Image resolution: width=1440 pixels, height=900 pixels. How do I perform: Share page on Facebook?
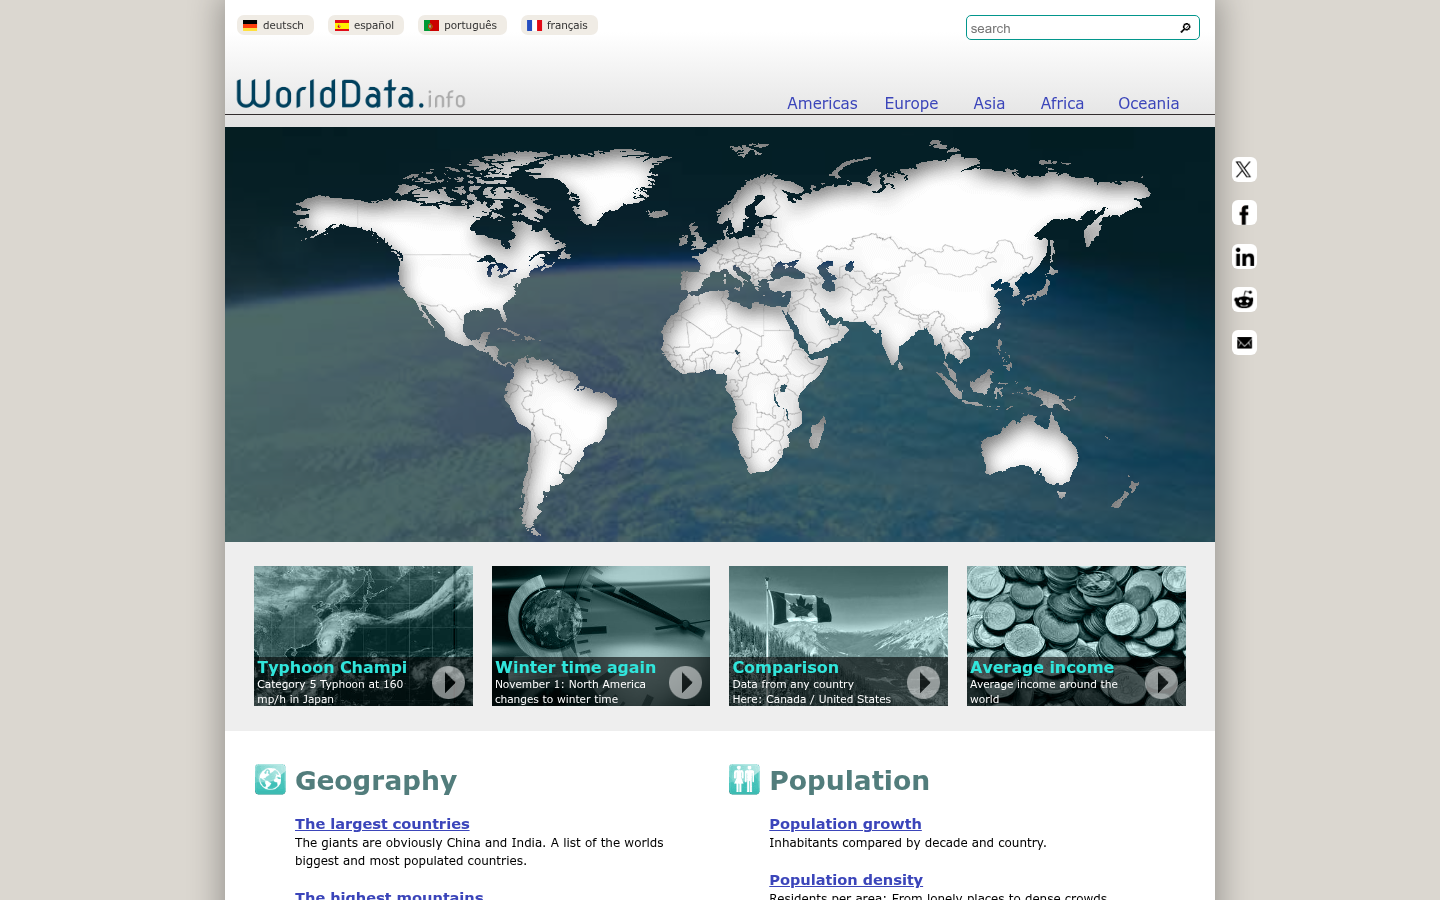pyautogui.click(x=1244, y=213)
